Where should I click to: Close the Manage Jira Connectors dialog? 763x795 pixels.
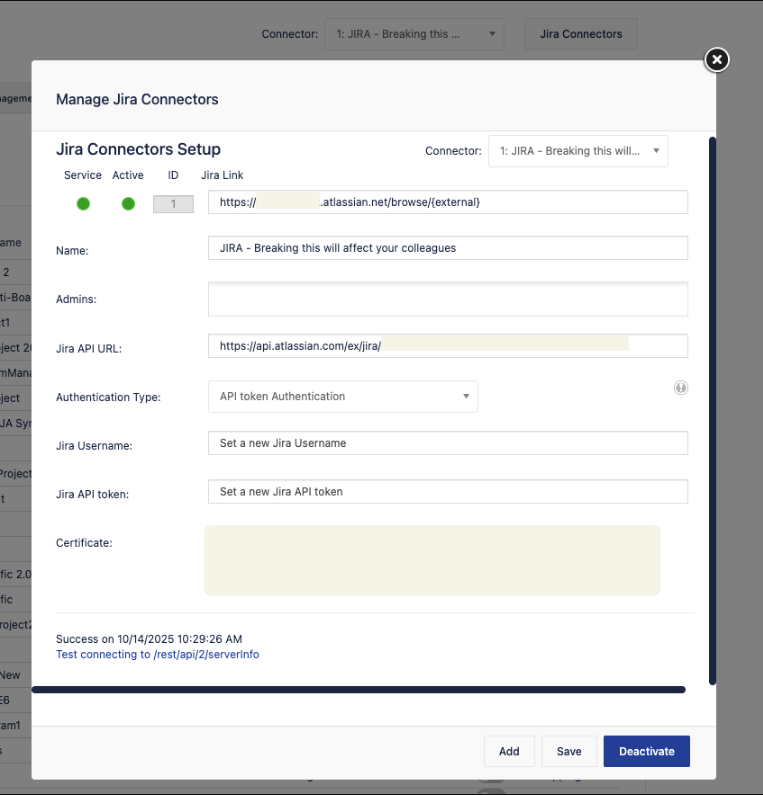(716, 60)
